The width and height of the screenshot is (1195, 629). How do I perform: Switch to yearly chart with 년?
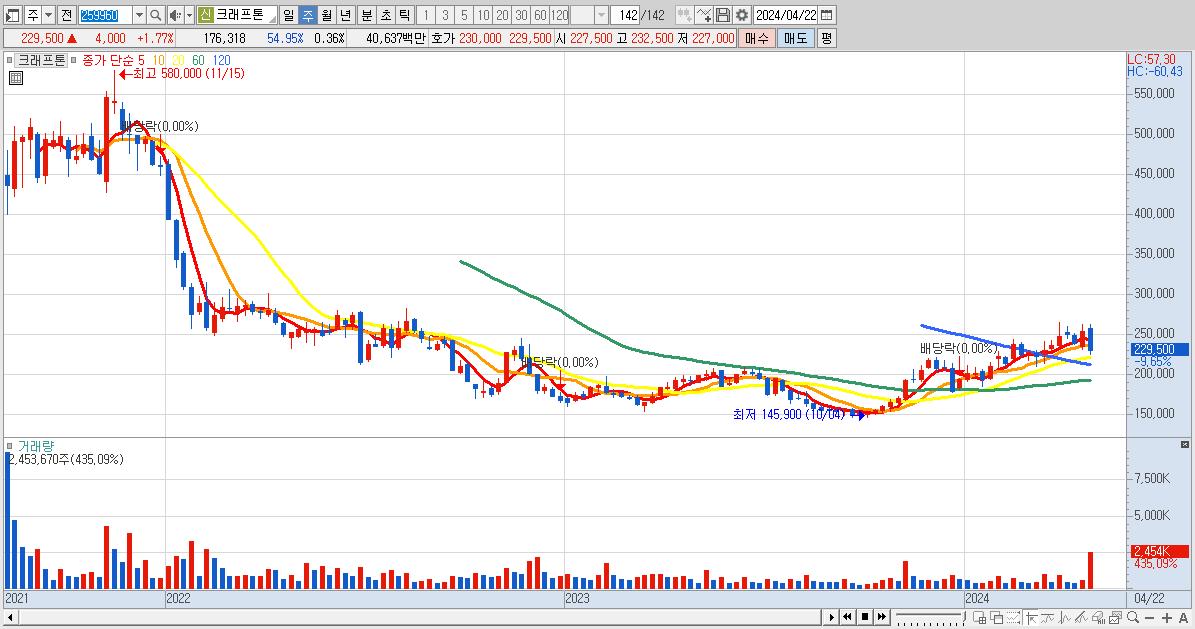[x=345, y=15]
